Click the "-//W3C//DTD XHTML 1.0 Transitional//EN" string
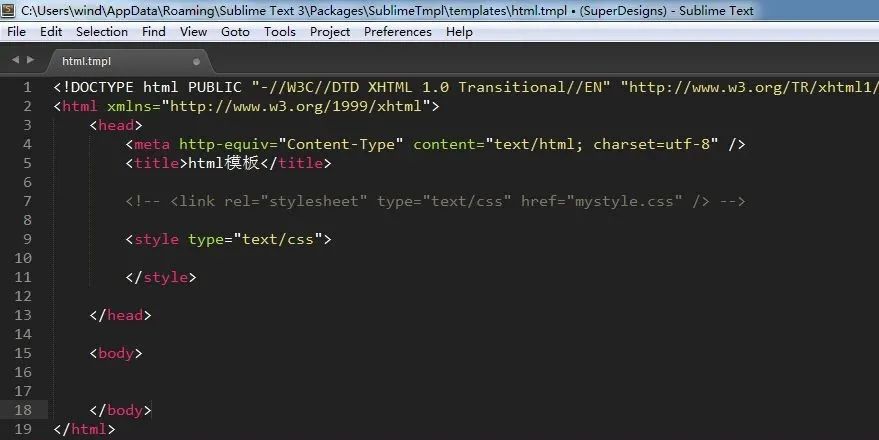Viewport: 879px width, 440px height. [x=431, y=87]
